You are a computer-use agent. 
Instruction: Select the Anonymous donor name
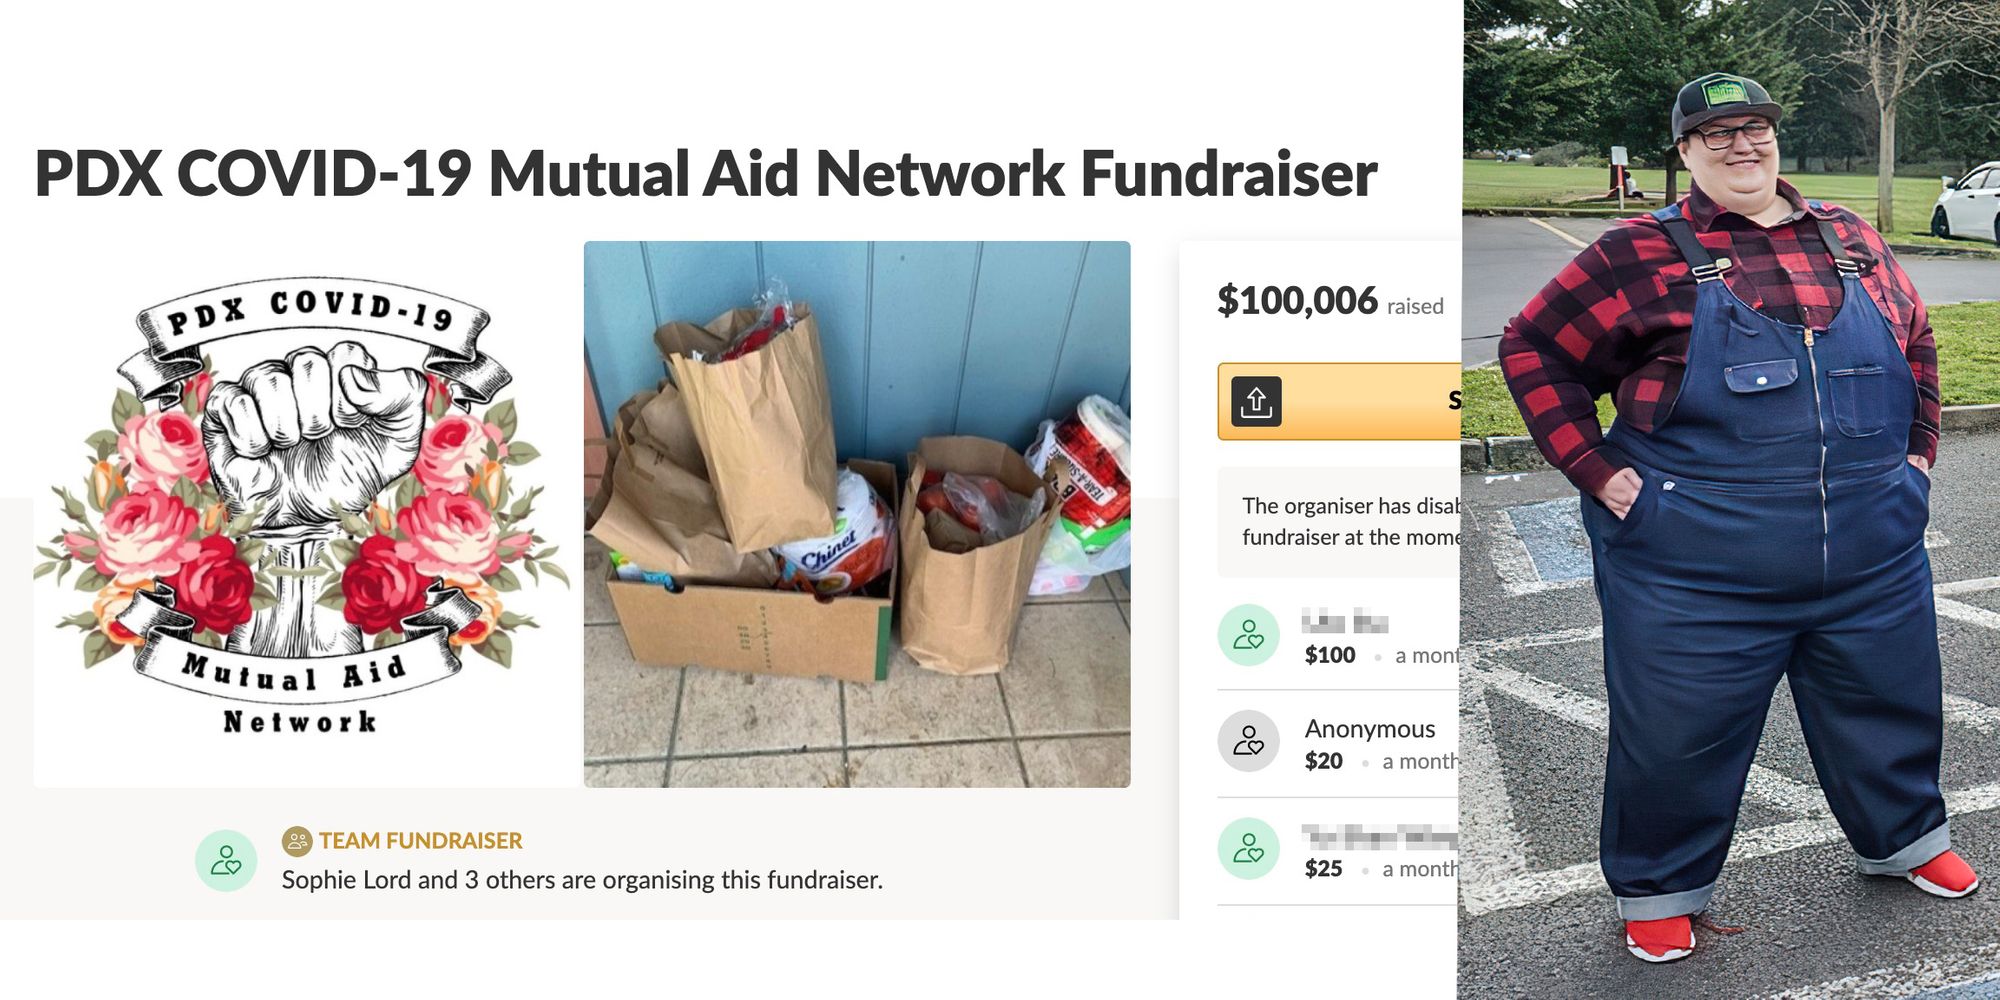click(1370, 729)
